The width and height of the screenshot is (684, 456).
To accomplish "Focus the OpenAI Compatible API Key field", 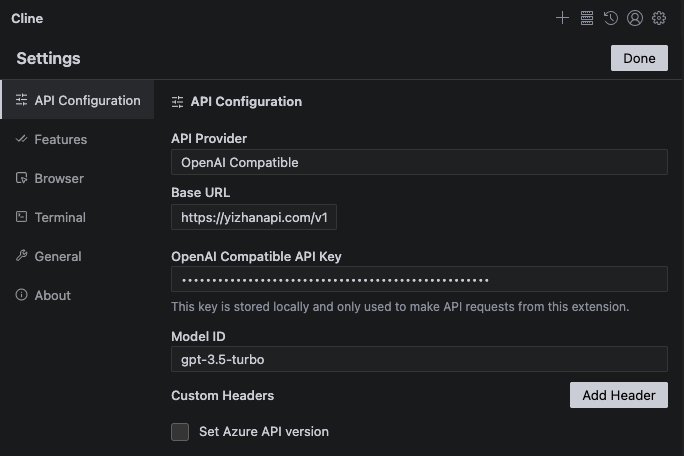I will (x=419, y=279).
